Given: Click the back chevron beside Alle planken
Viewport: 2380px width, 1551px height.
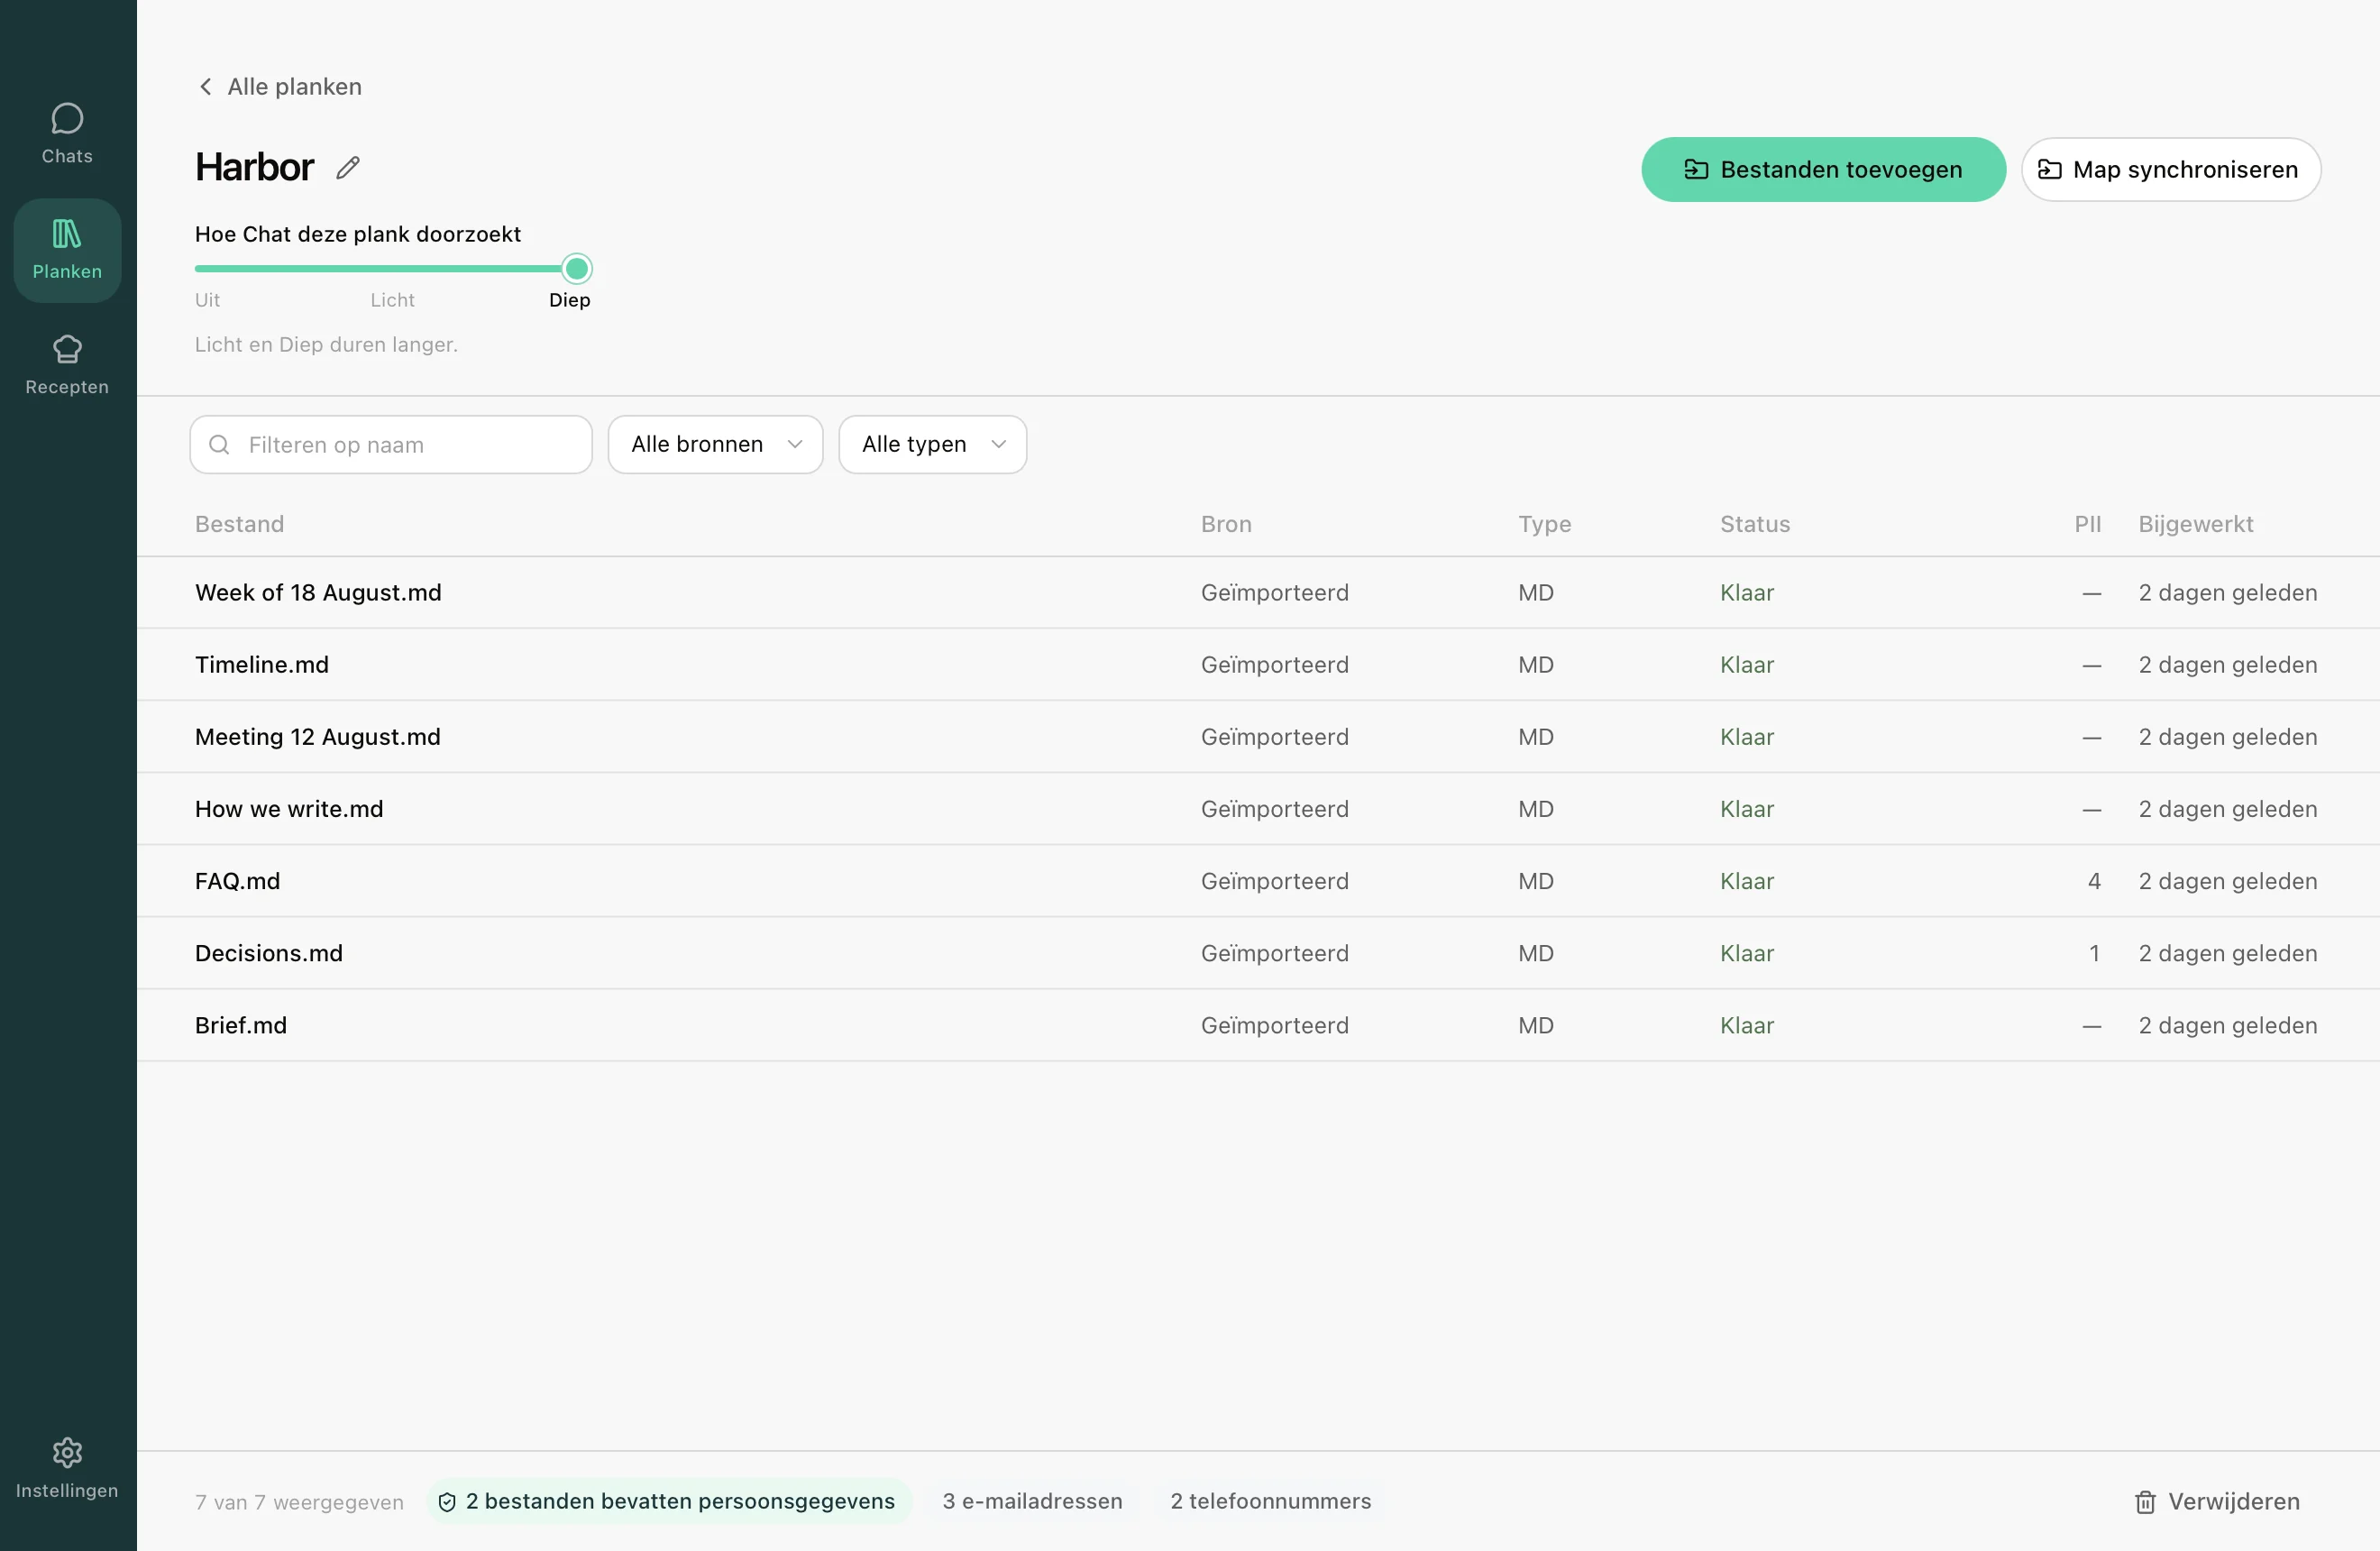Looking at the screenshot, I should [205, 87].
